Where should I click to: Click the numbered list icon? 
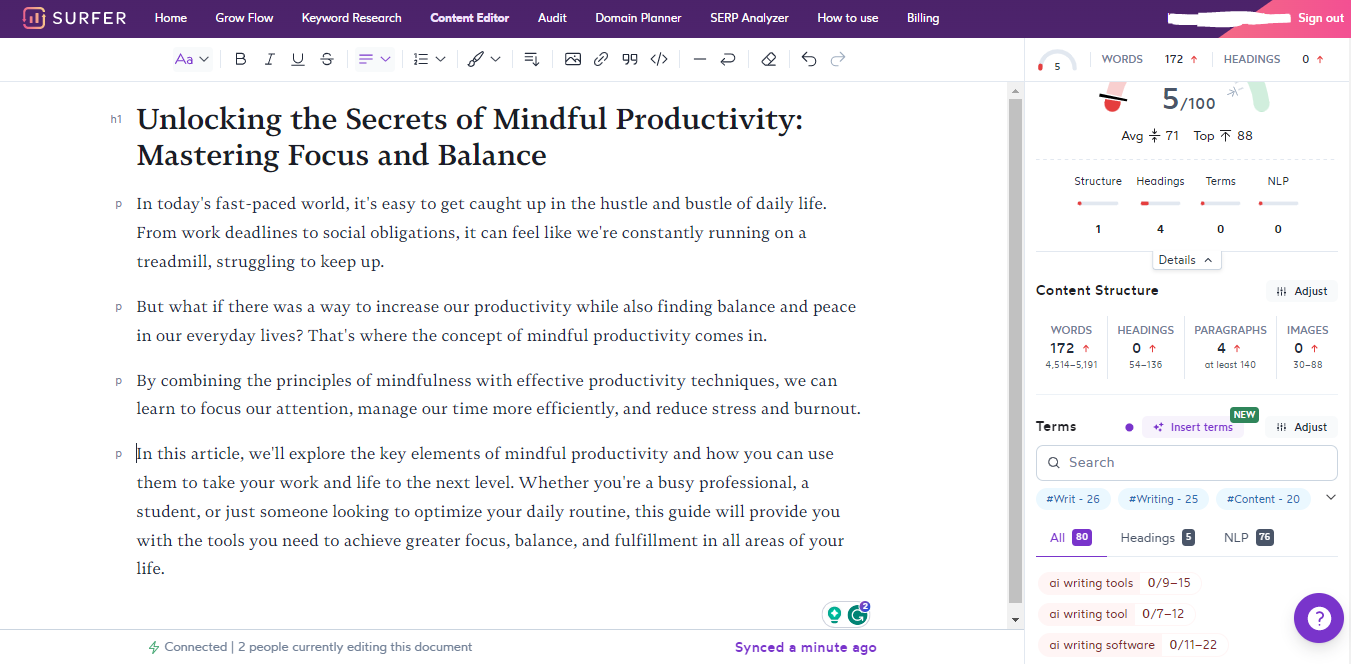point(421,59)
